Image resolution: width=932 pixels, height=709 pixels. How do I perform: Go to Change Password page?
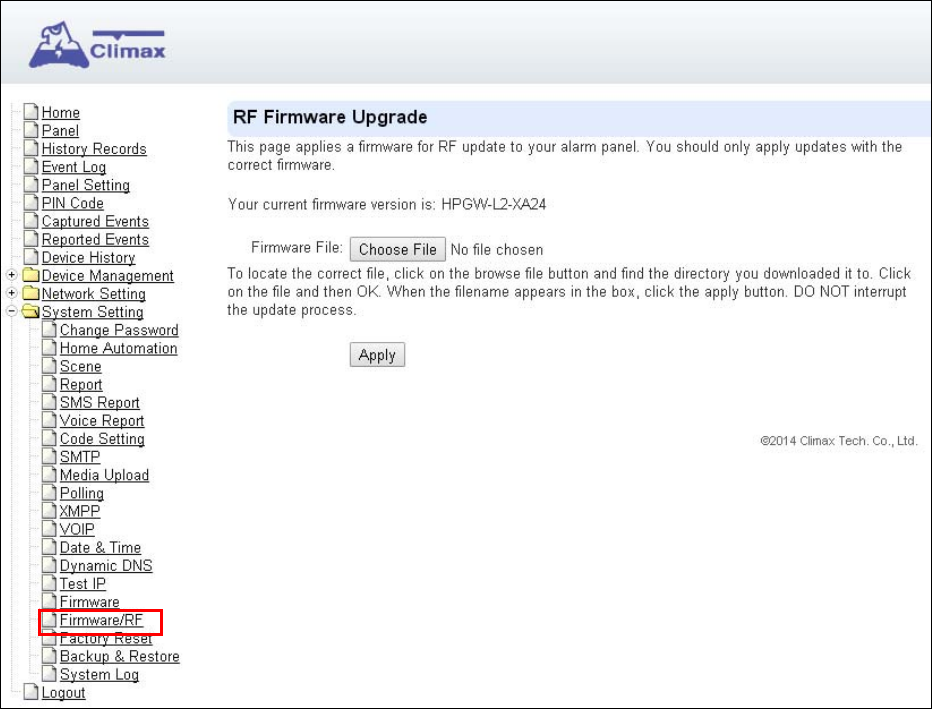[x=119, y=330]
